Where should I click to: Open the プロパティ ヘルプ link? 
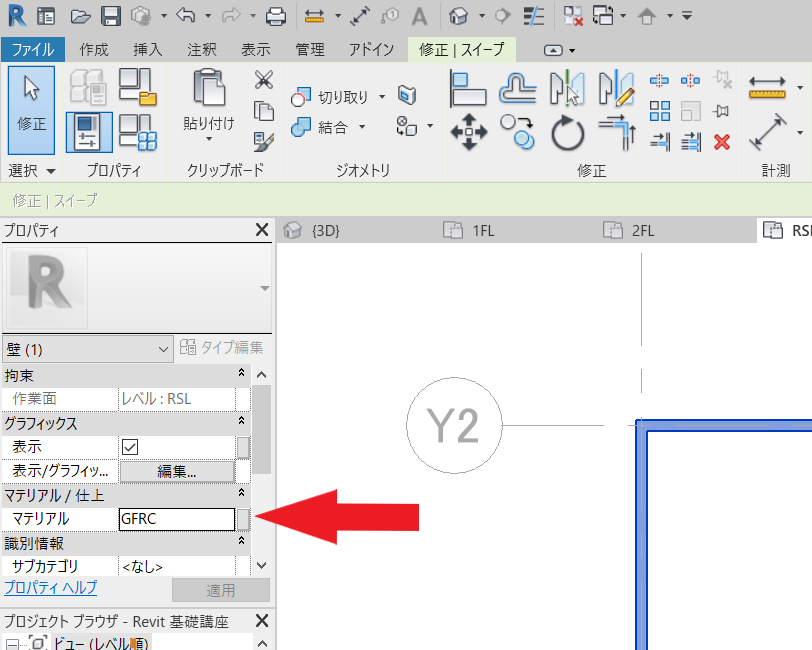click(x=51, y=588)
